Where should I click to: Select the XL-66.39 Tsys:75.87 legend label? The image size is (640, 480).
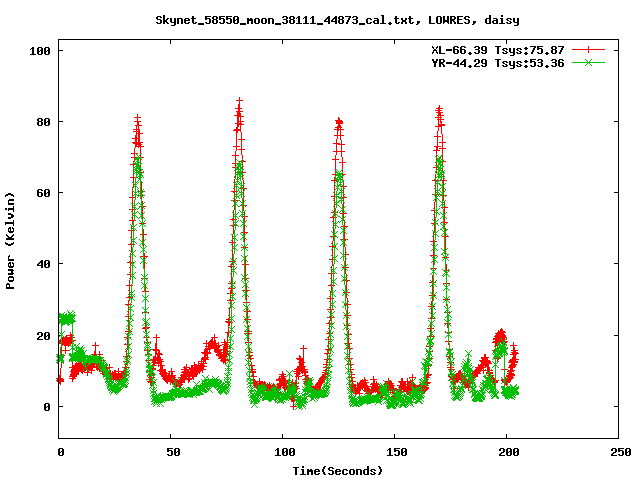click(498, 50)
